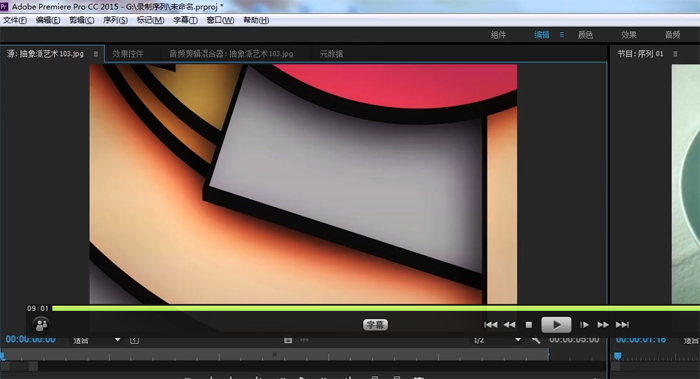Select the 源: 抽象派艺术103.jpg panel tab
Screen dimensions: 700x379
click(x=46, y=54)
